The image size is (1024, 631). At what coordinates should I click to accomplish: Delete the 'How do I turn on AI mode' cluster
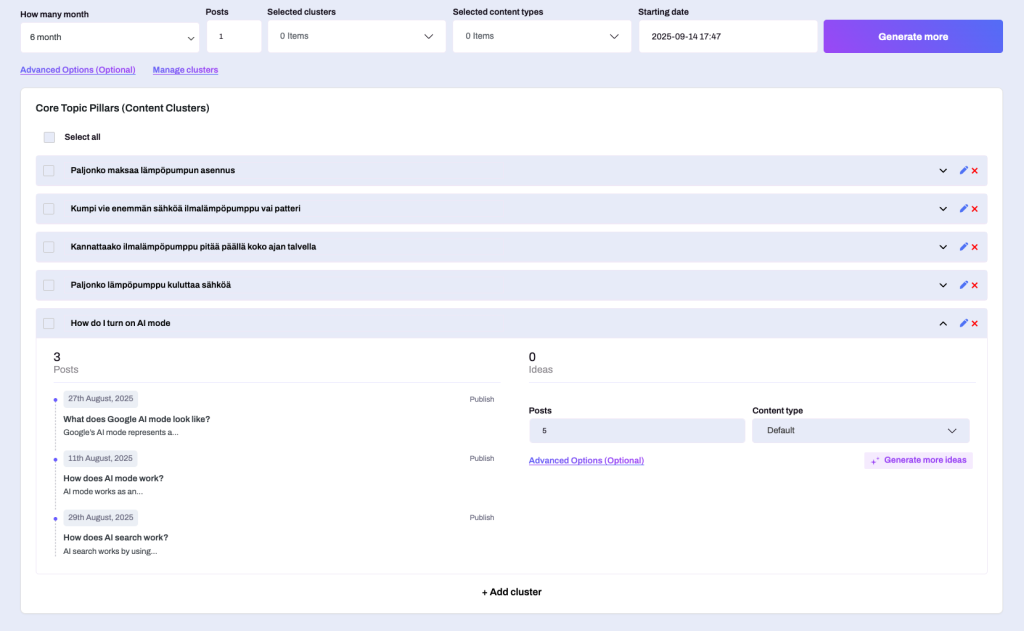(974, 324)
